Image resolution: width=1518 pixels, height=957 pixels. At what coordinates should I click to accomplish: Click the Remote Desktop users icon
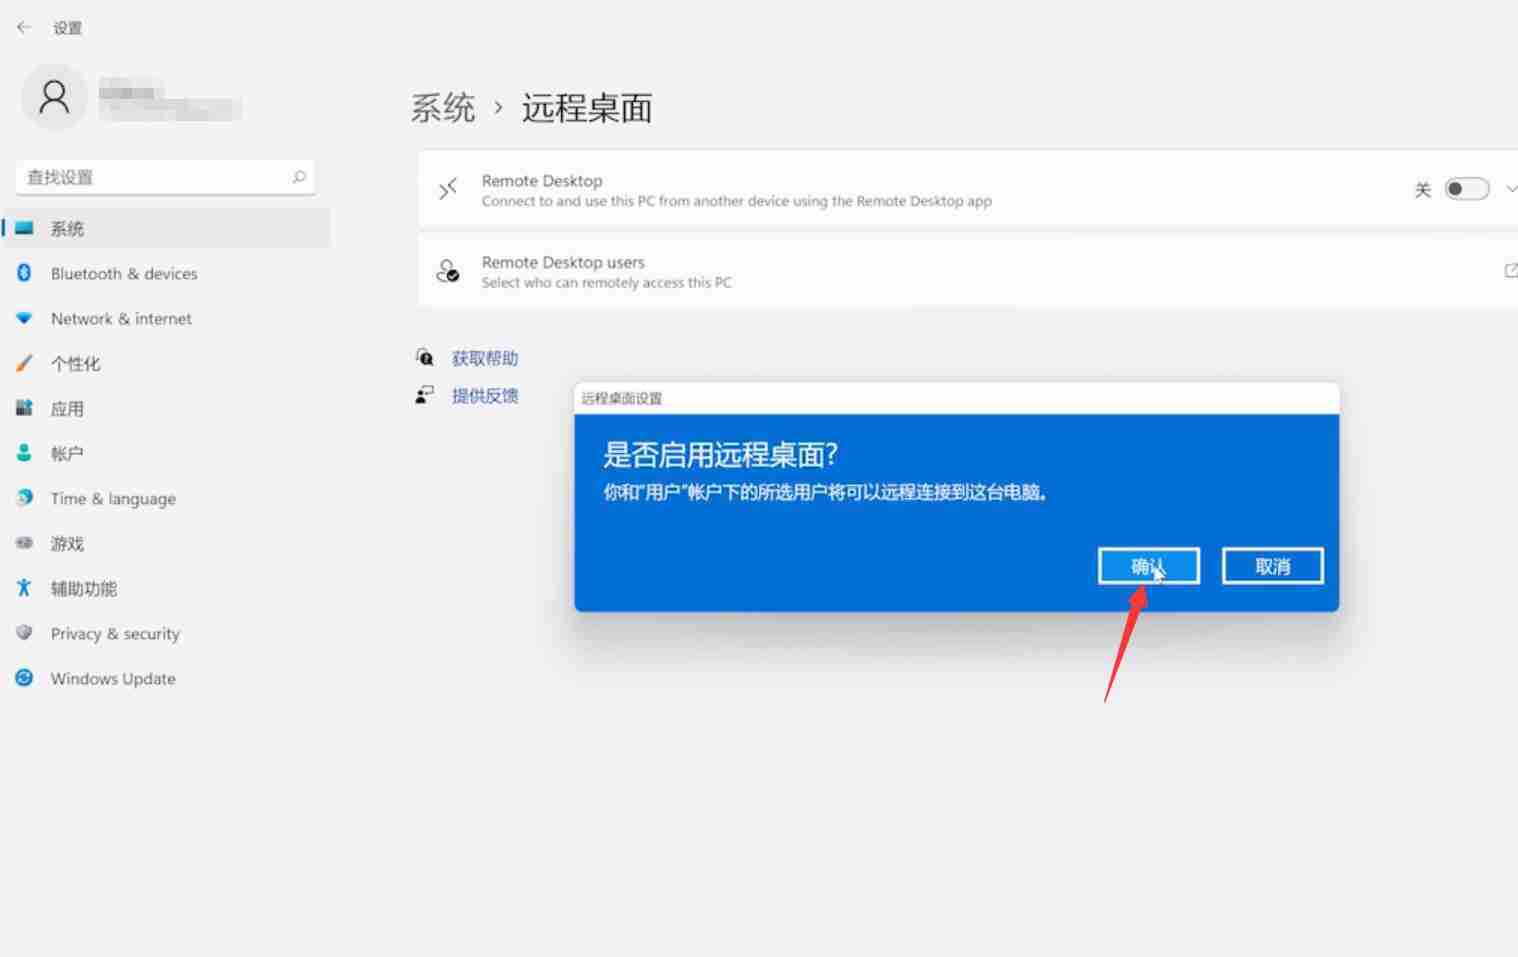pyautogui.click(x=447, y=271)
